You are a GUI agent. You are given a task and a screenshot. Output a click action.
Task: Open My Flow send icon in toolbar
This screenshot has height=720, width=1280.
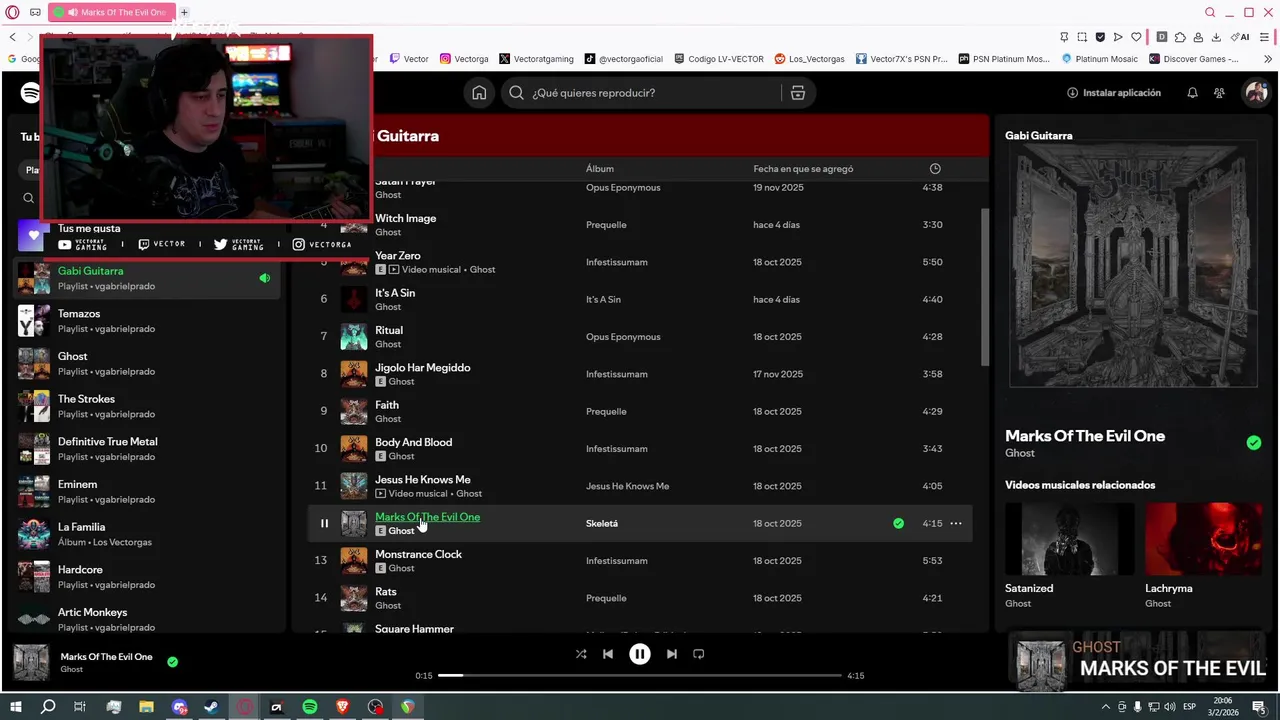(1118, 37)
